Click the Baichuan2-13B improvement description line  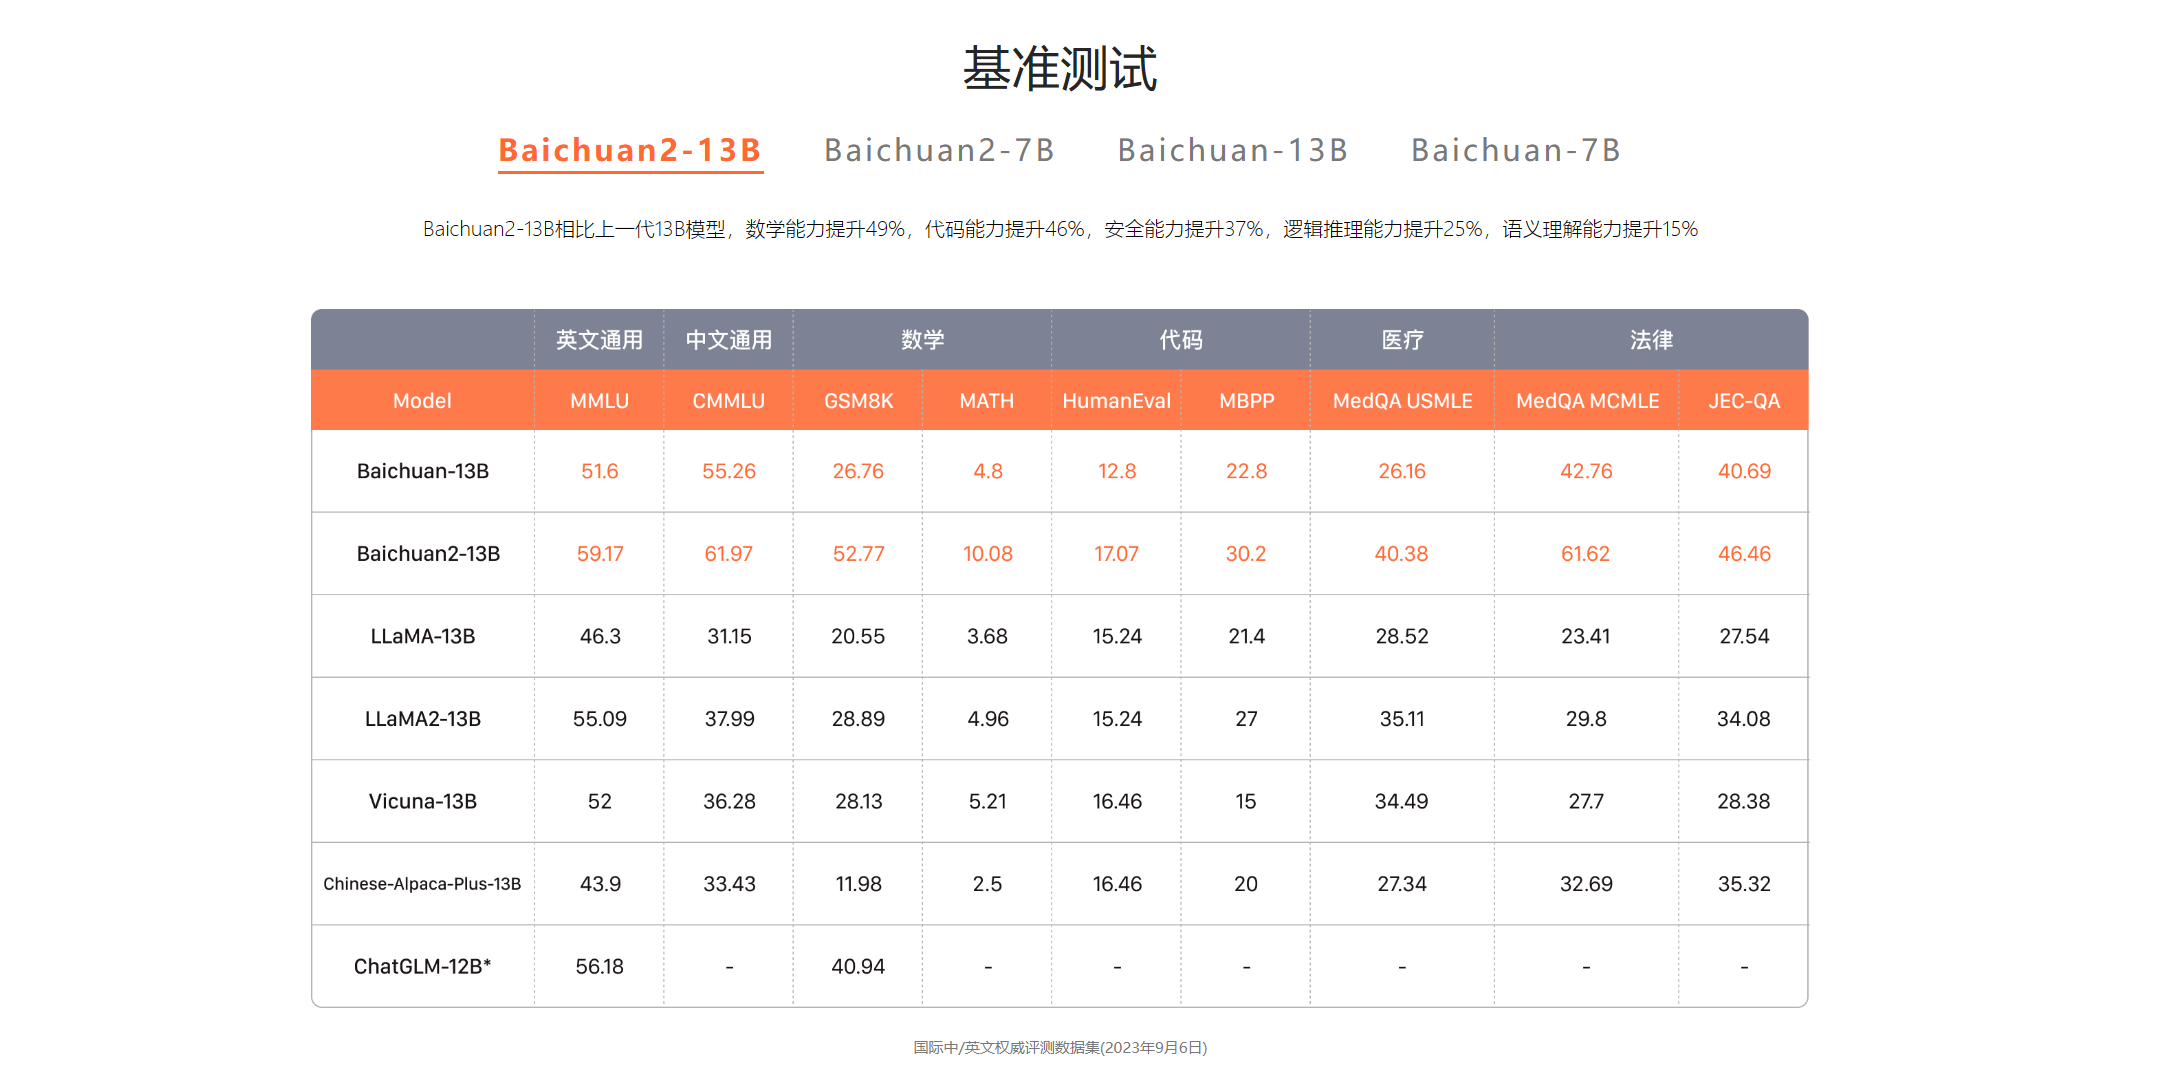coord(1060,229)
